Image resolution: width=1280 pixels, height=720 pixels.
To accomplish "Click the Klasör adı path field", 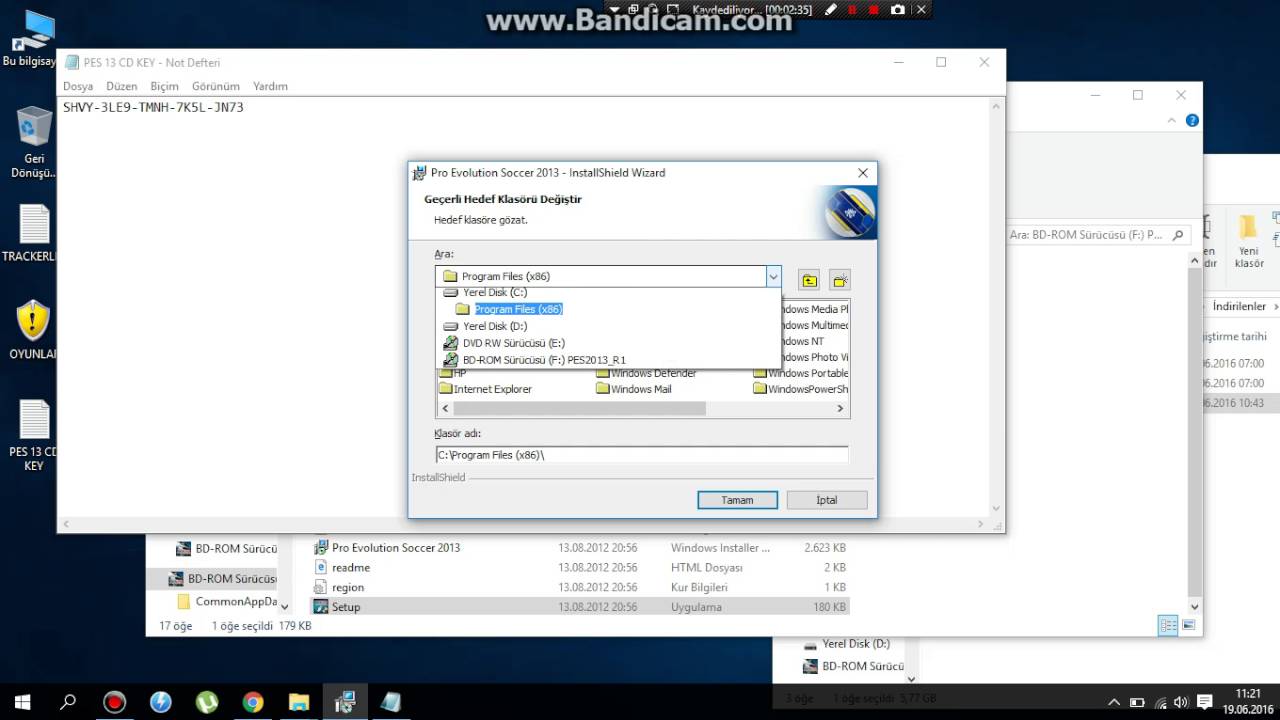I will click(x=641, y=455).
